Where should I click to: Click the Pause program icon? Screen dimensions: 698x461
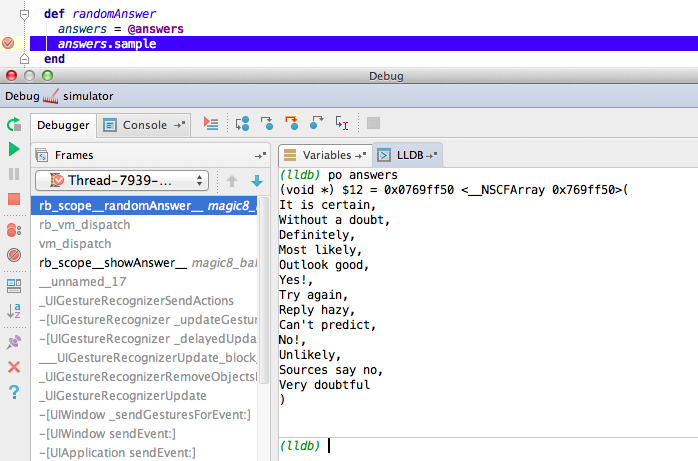tap(14, 174)
